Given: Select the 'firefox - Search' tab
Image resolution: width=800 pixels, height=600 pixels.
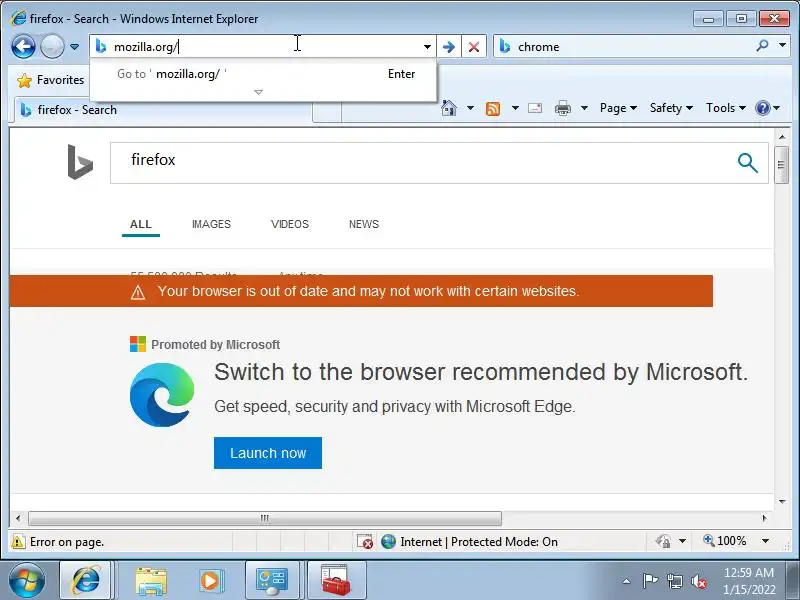Looking at the screenshot, I should coord(163,110).
